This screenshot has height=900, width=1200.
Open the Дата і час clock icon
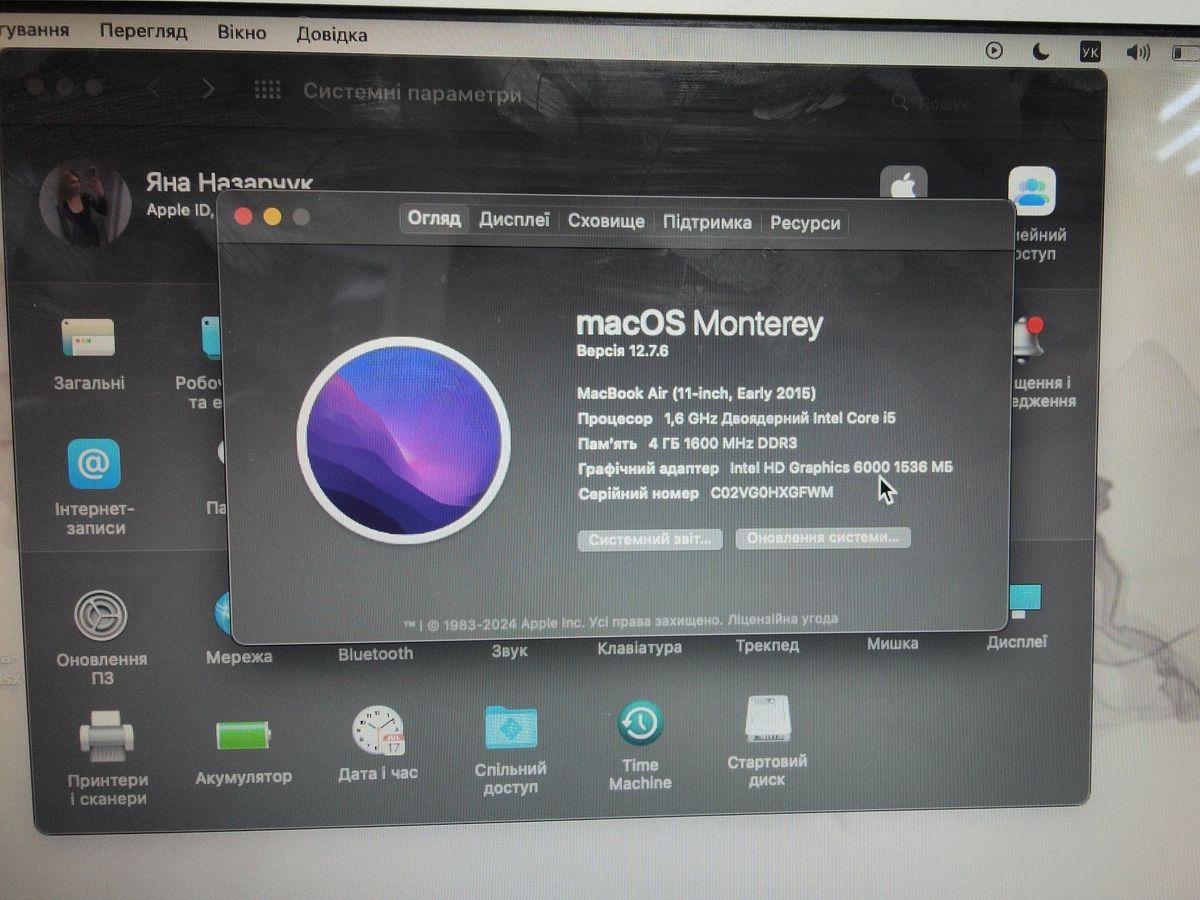click(x=378, y=731)
